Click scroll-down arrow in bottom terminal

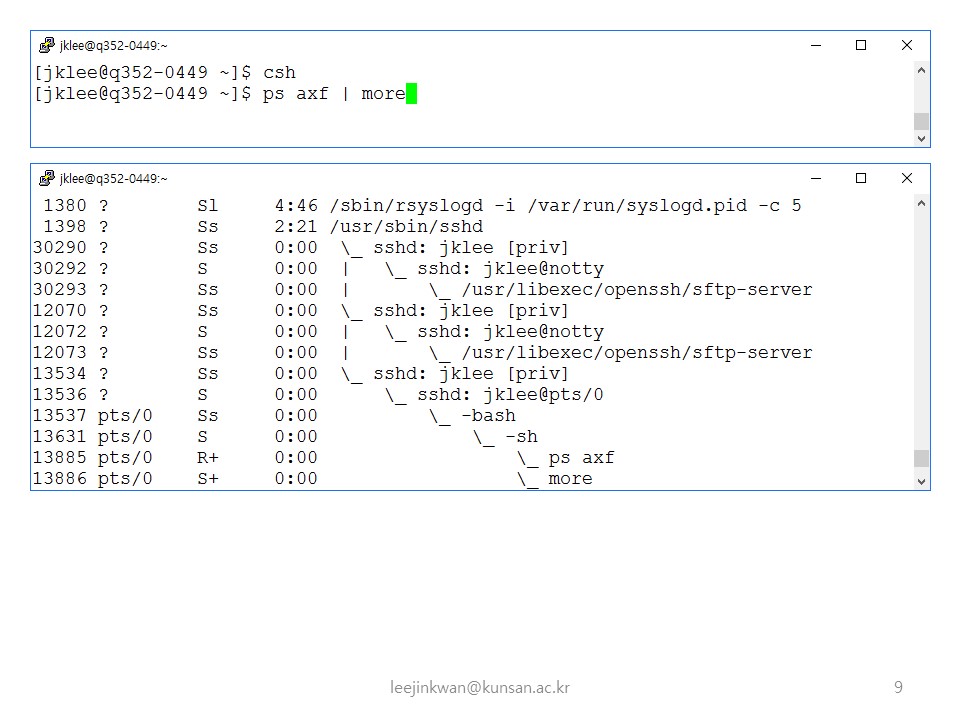(921, 481)
